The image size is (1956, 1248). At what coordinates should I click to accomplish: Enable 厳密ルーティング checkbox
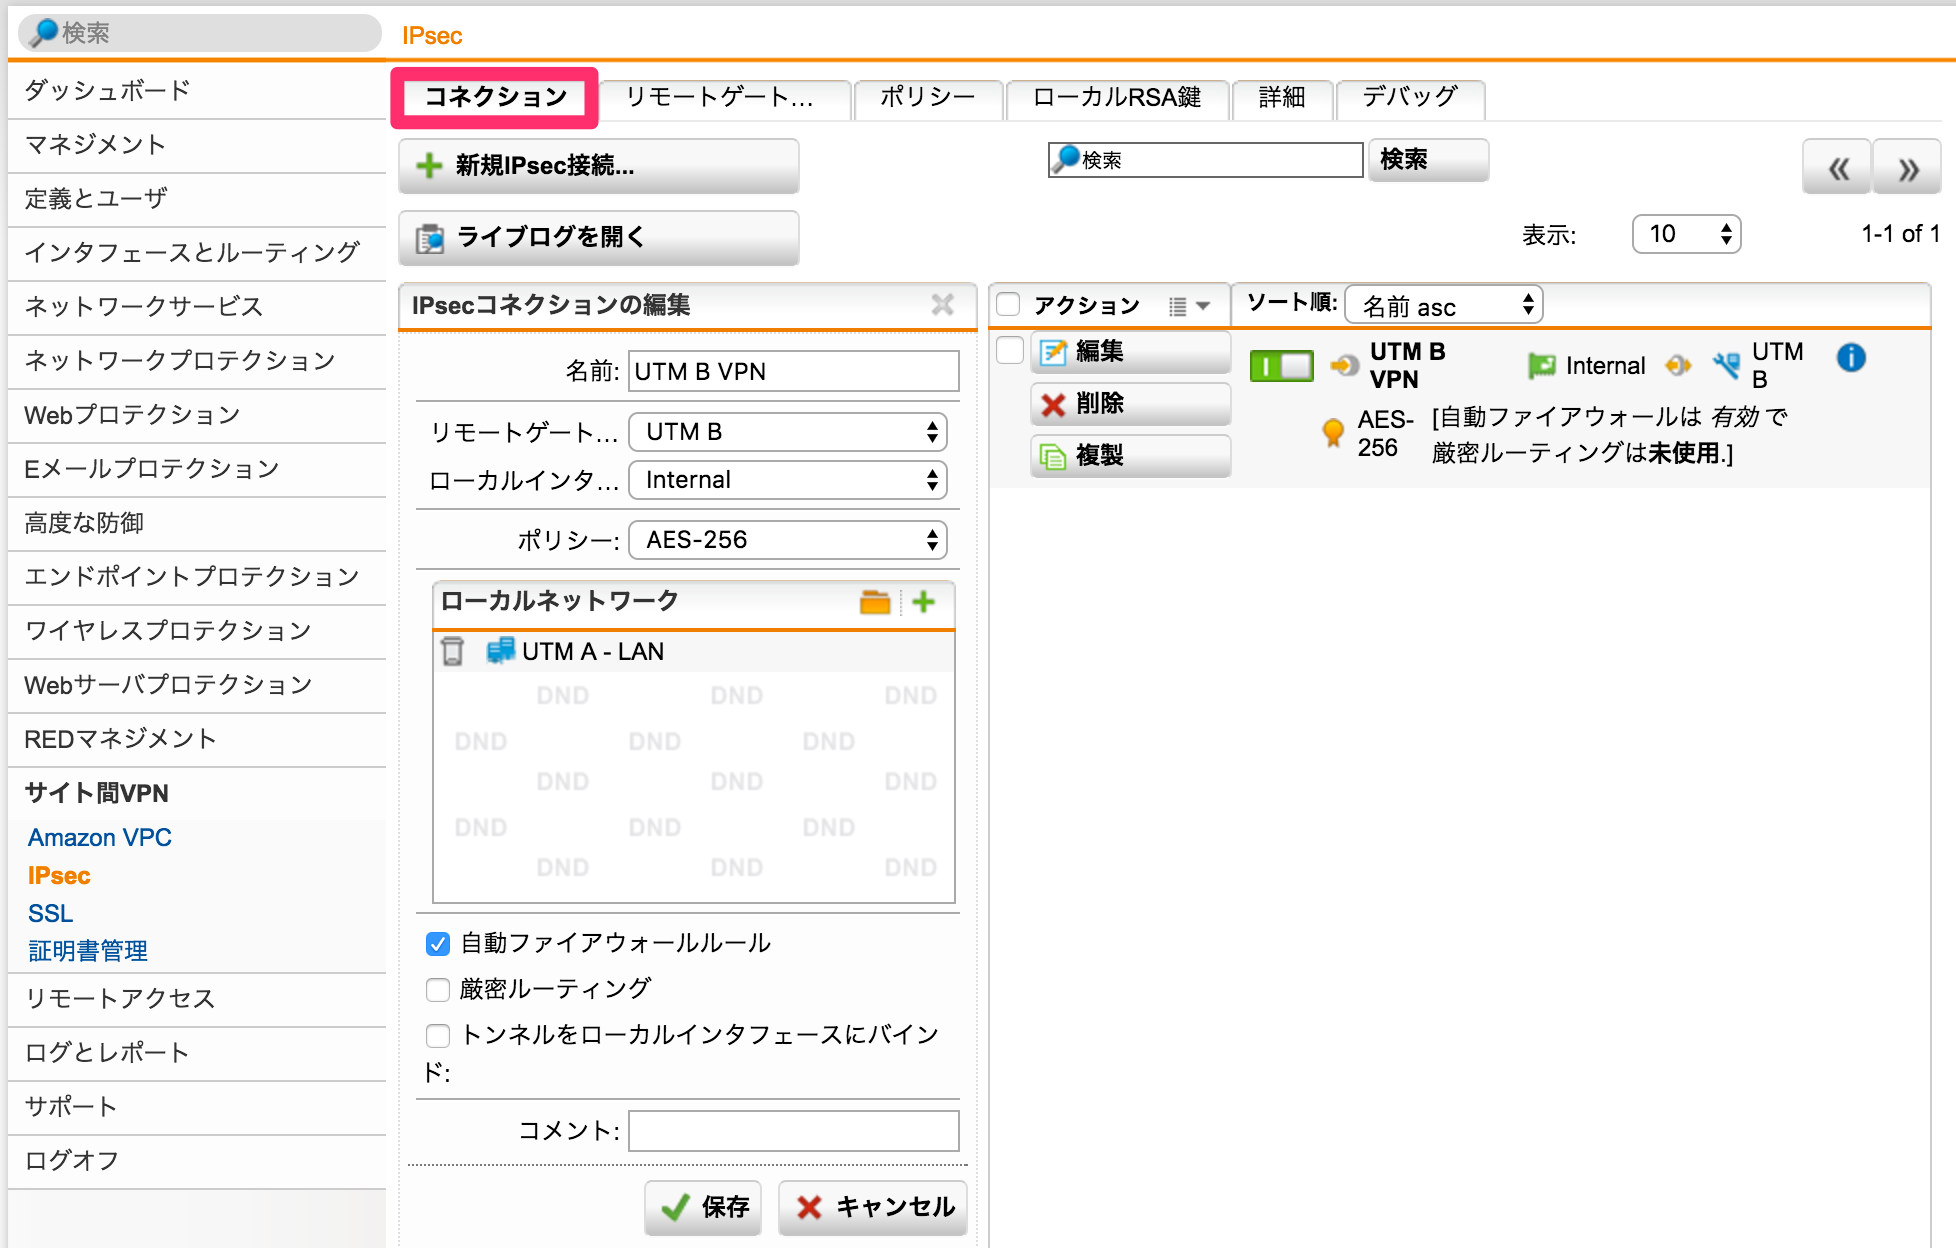(x=438, y=990)
